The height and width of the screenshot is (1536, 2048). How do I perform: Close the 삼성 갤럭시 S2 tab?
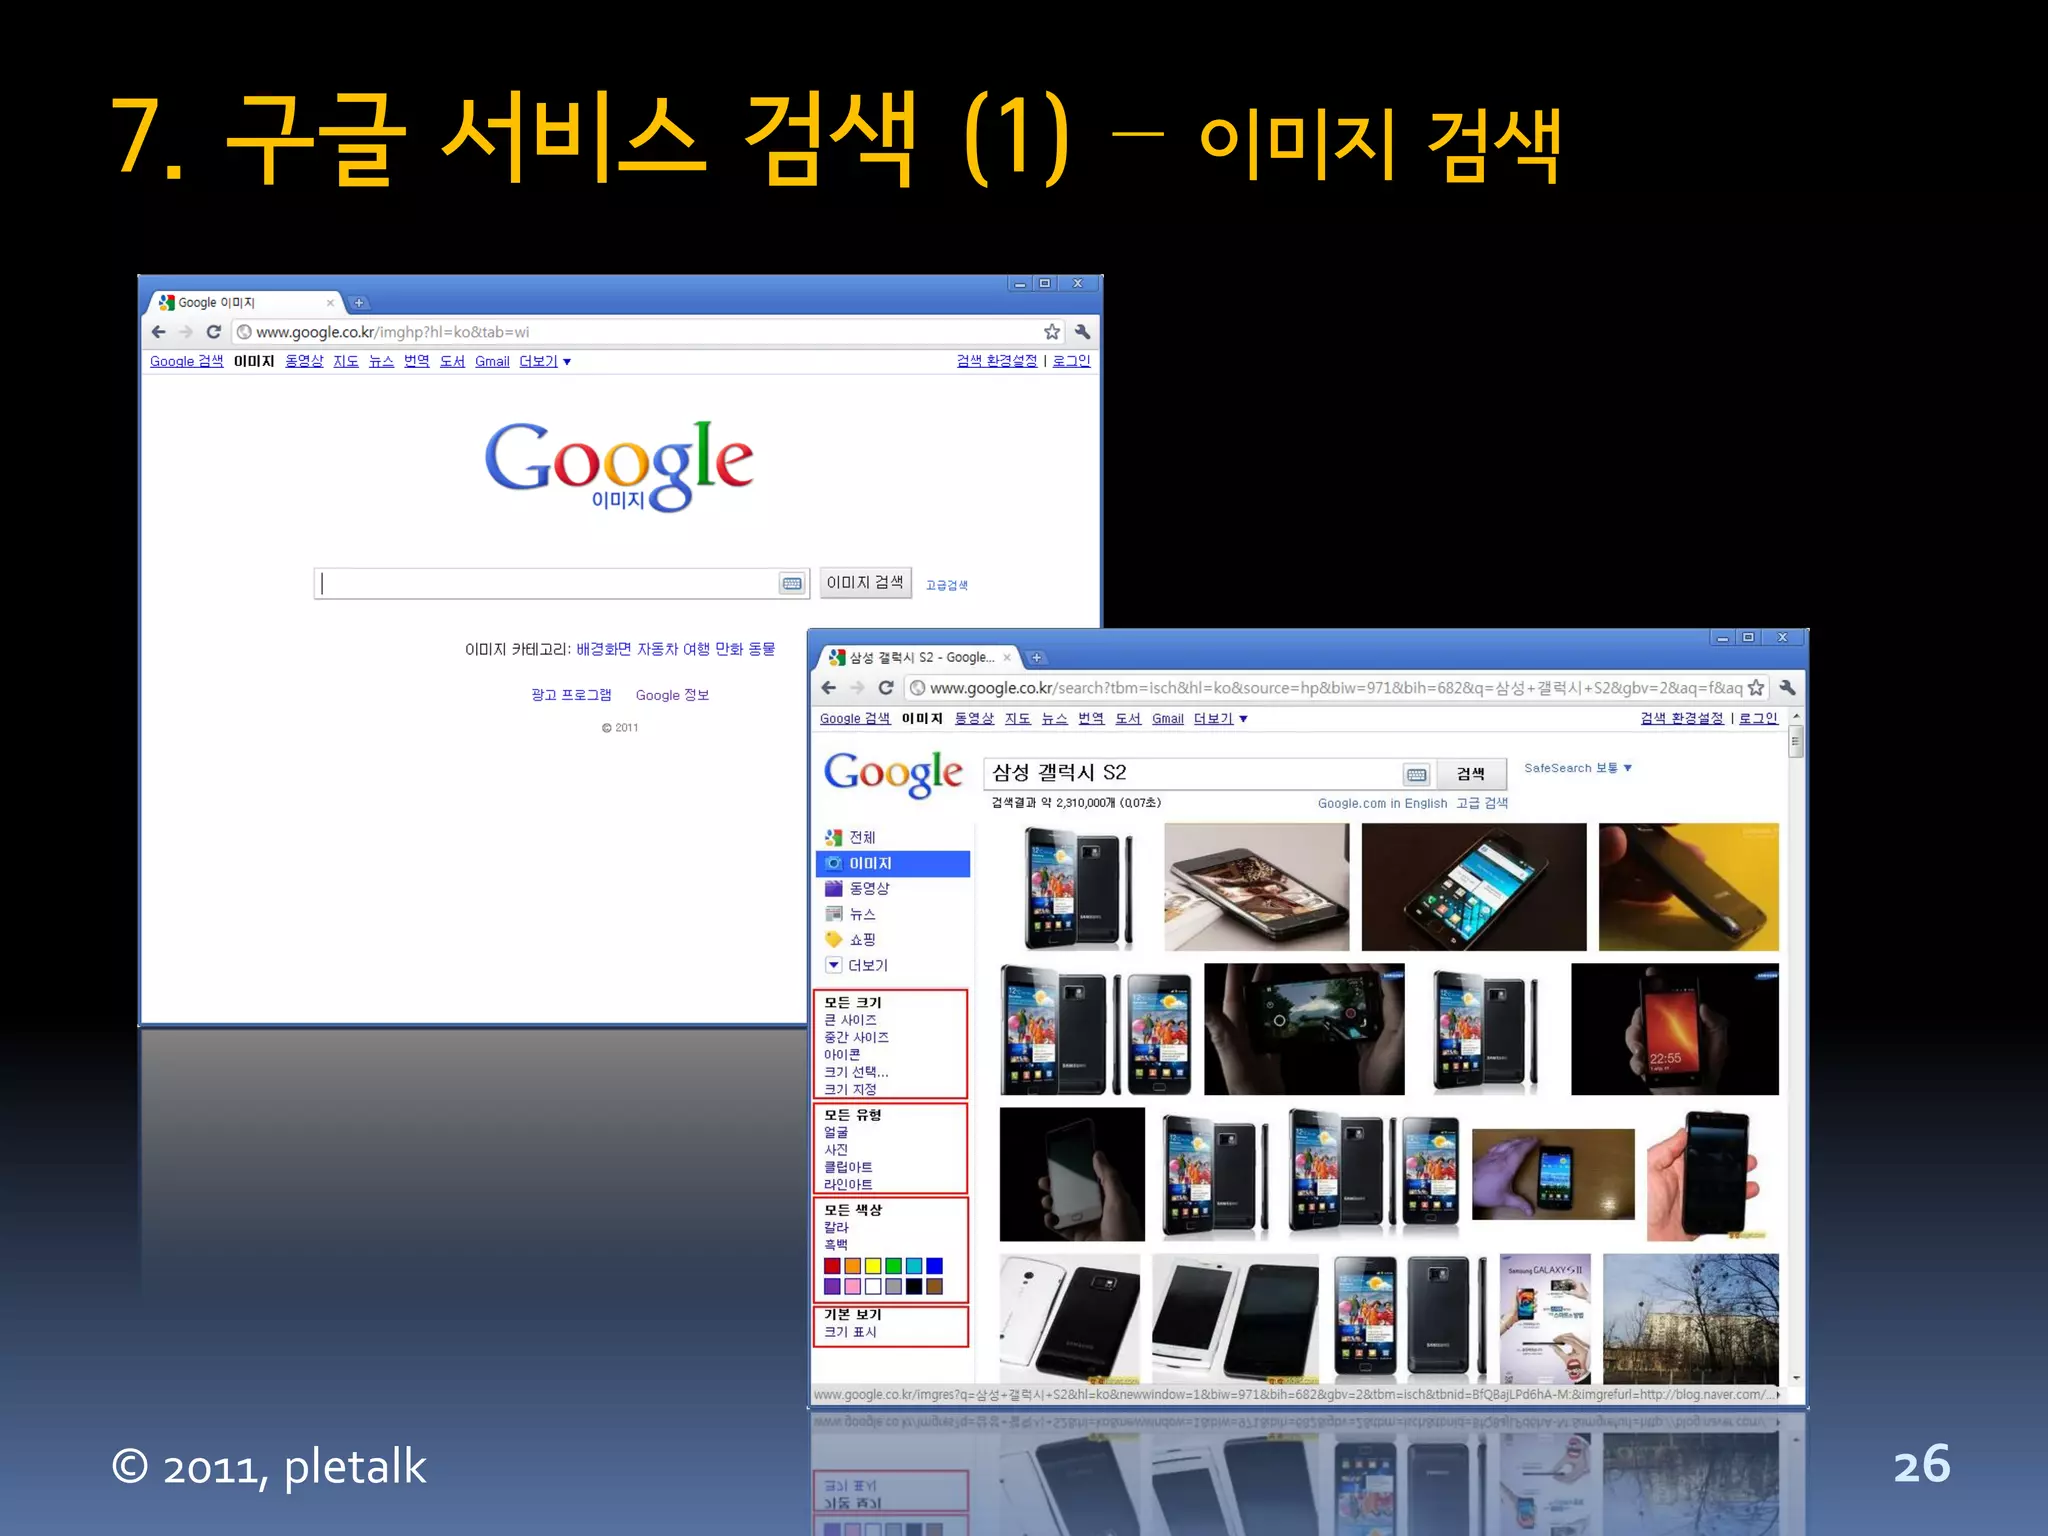pyautogui.click(x=1007, y=658)
